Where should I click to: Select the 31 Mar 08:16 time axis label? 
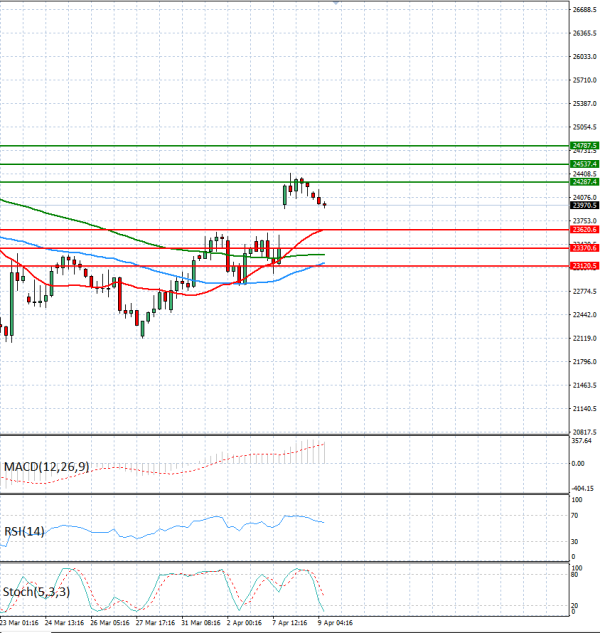click(200, 623)
